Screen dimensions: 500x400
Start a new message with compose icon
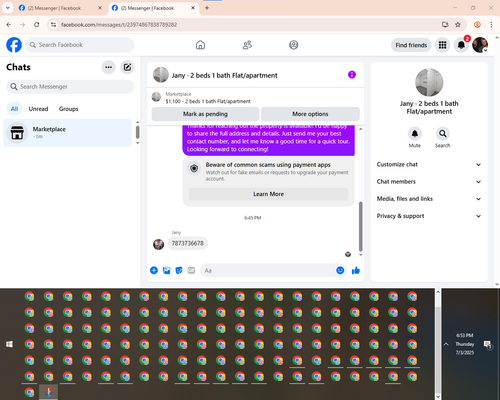[127, 67]
